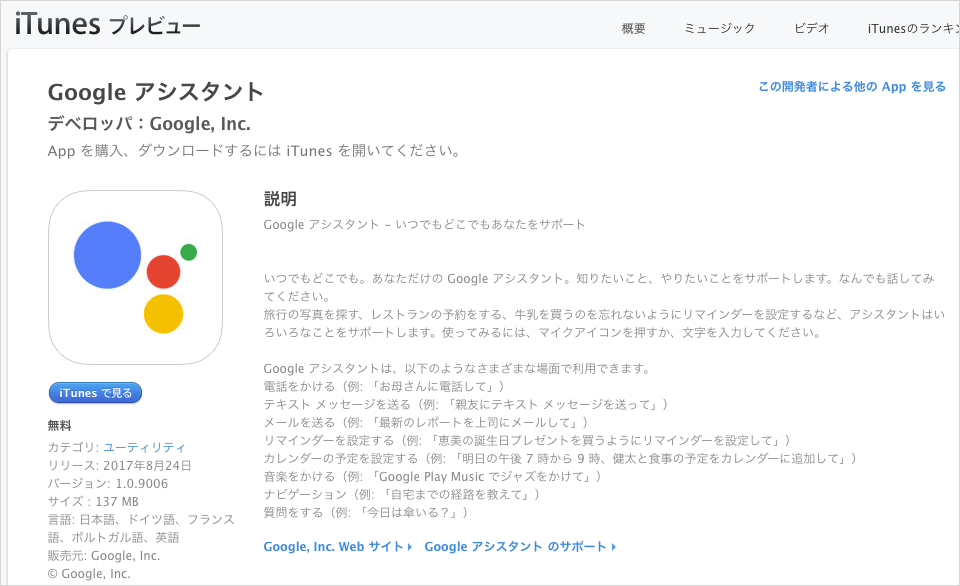Click the 音楽をかける example line
Screen dimensions: 960x586
pyautogui.click(x=433, y=476)
